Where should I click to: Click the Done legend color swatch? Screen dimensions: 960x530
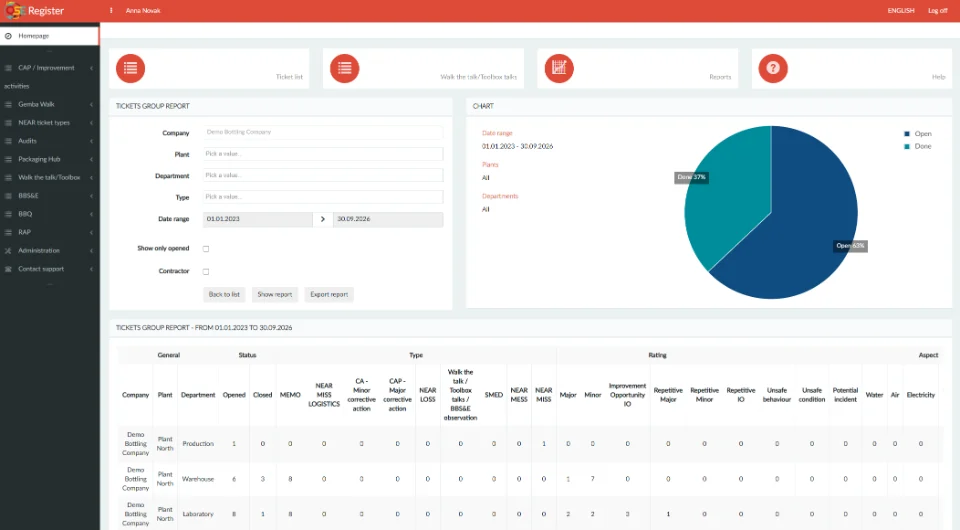coord(907,147)
